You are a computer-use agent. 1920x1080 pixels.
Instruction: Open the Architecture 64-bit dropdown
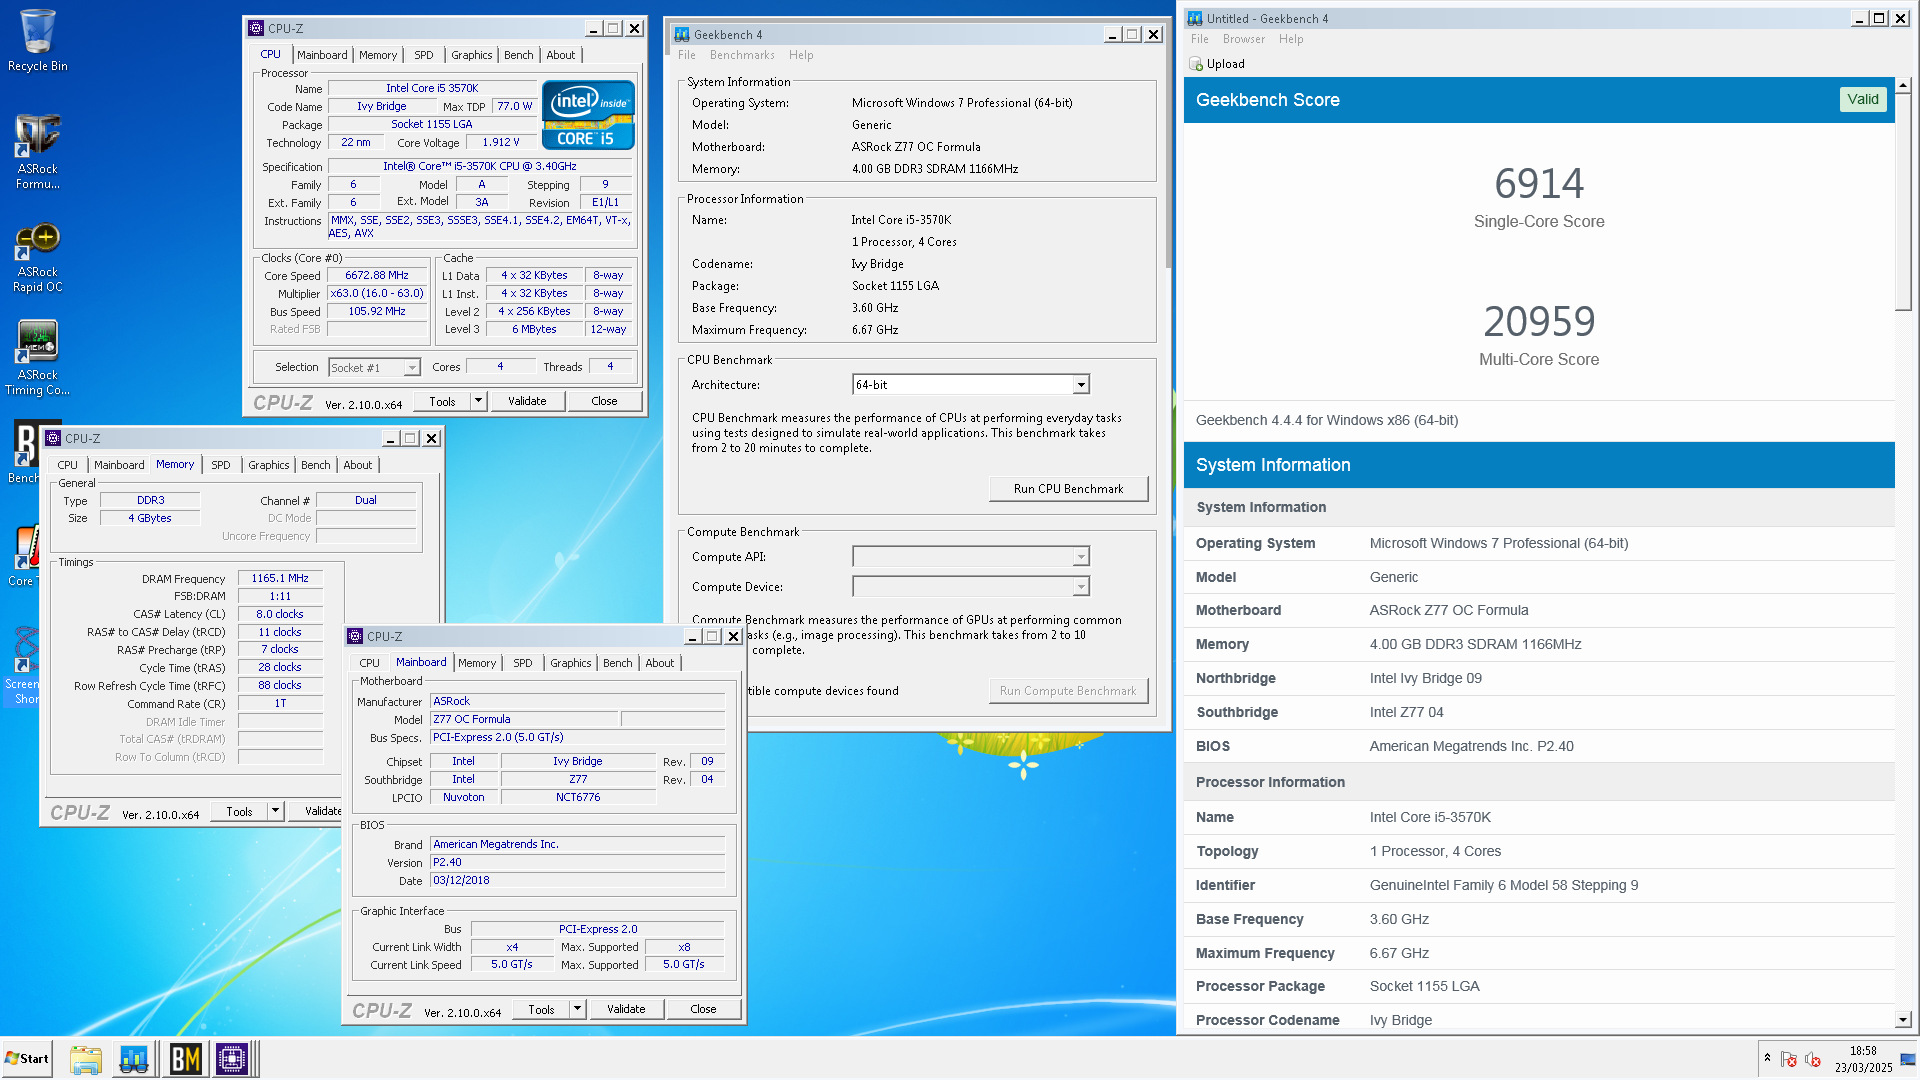tap(1081, 385)
